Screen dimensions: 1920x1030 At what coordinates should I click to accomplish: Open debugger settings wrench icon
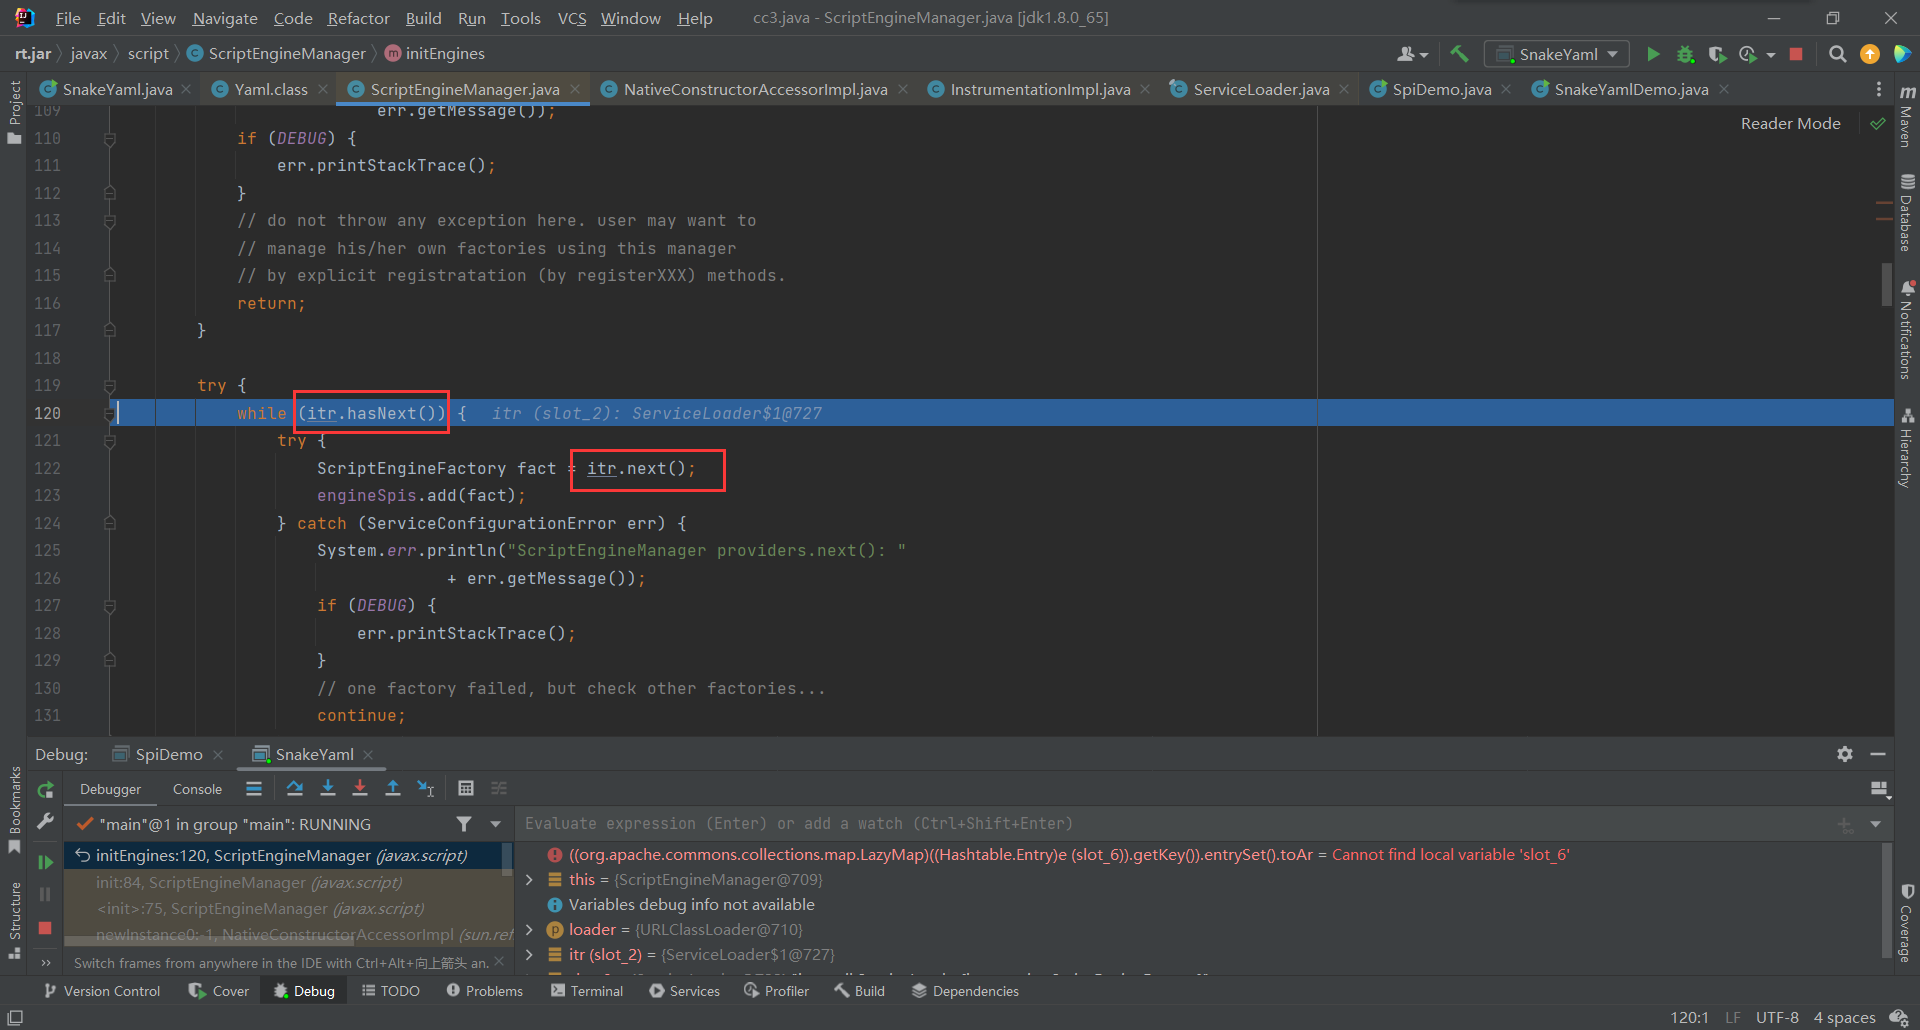(x=45, y=821)
